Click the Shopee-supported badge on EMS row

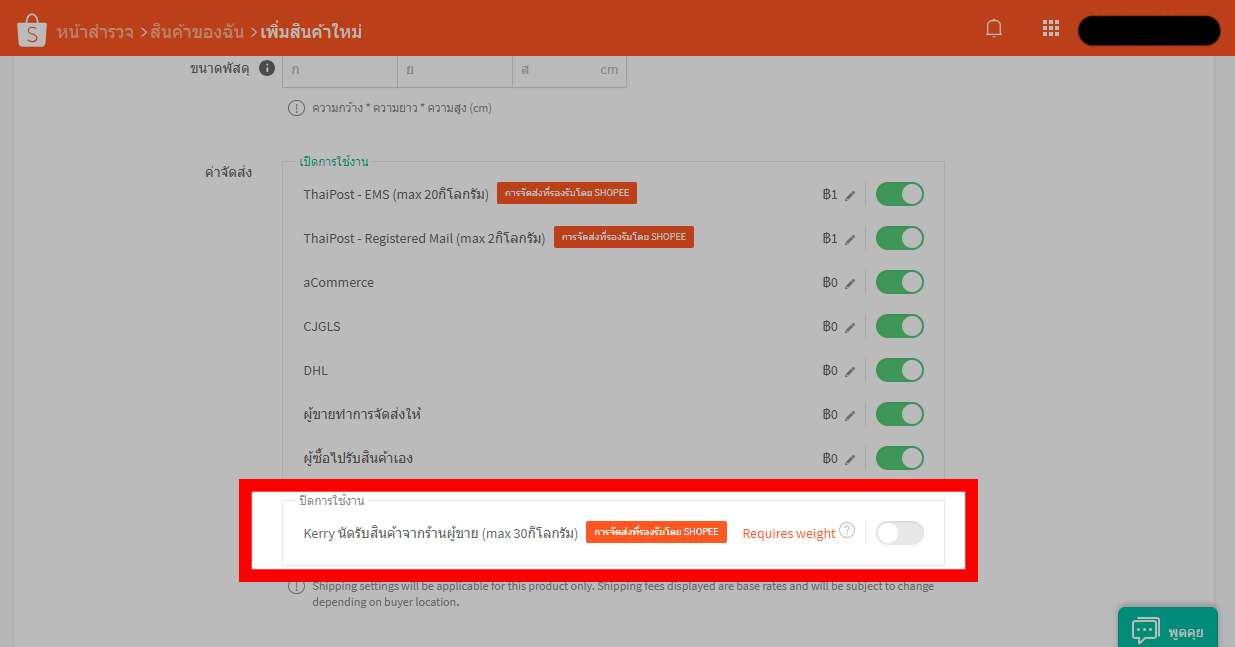point(567,193)
